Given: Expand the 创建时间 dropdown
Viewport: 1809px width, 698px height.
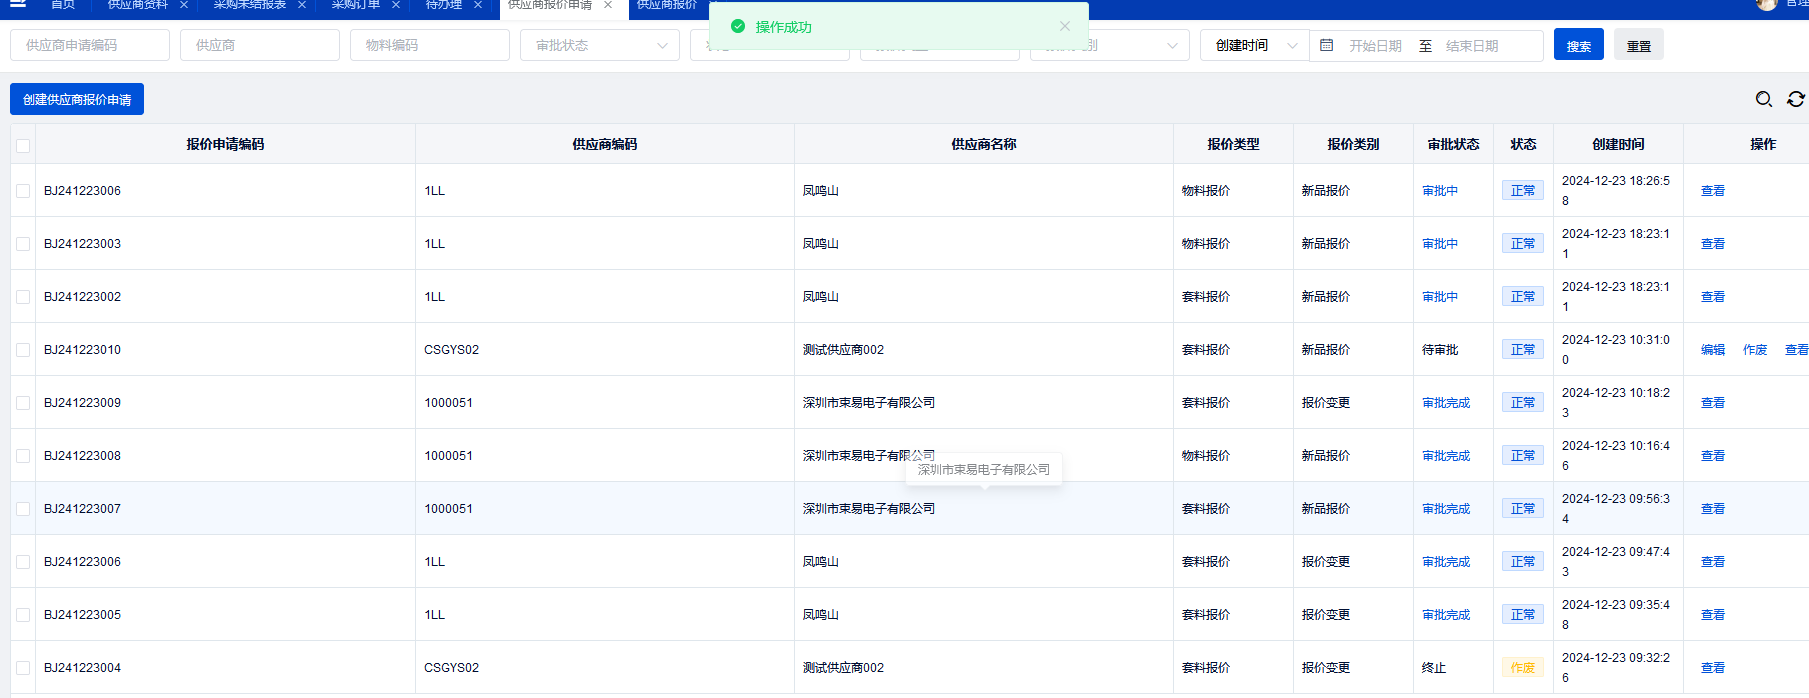Looking at the screenshot, I should 1255,45.
